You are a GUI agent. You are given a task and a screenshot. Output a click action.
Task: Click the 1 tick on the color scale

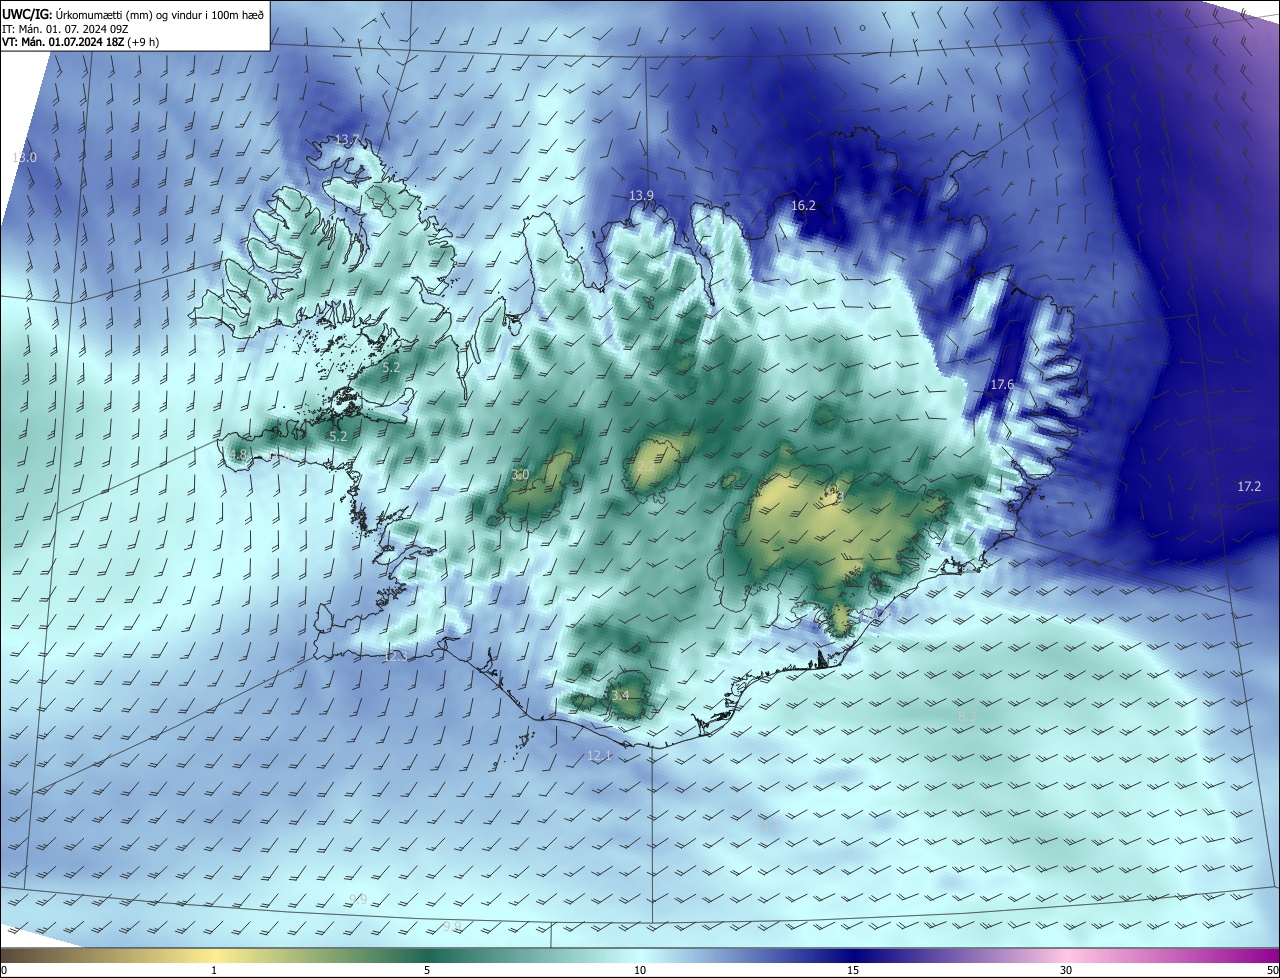[x=214, y=970]
